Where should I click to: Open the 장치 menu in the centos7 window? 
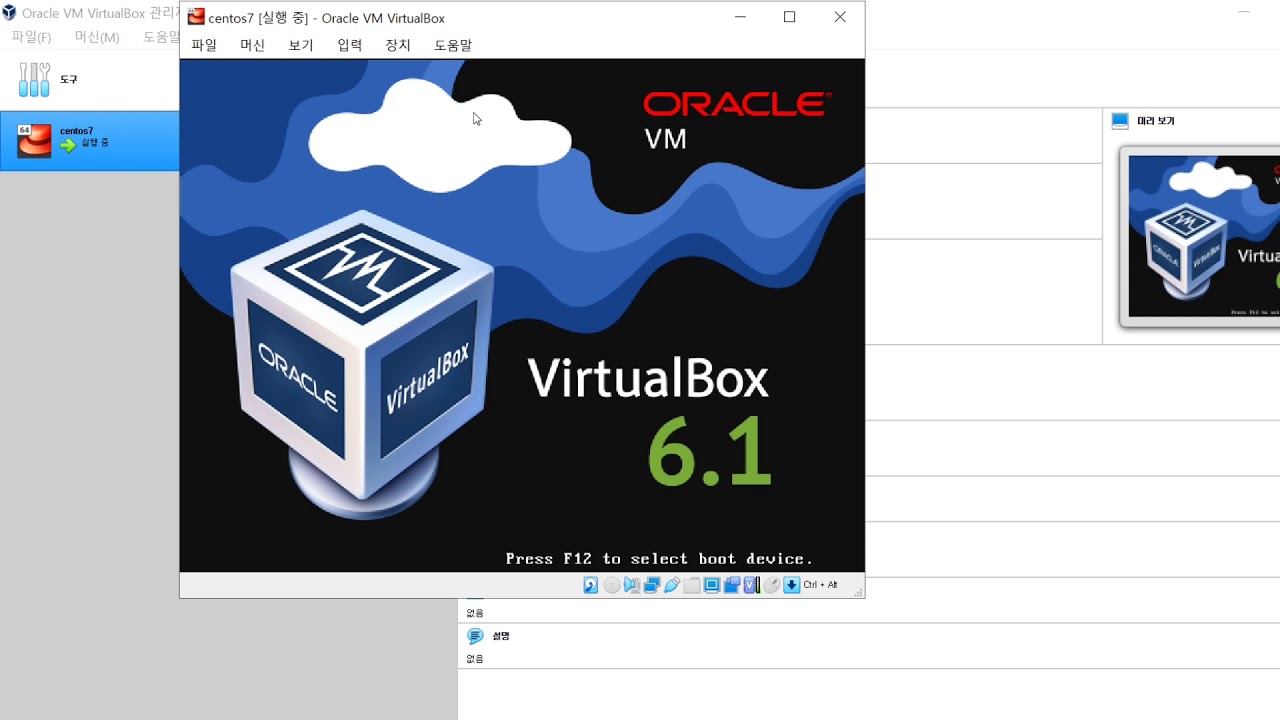[x=398, y=45]
